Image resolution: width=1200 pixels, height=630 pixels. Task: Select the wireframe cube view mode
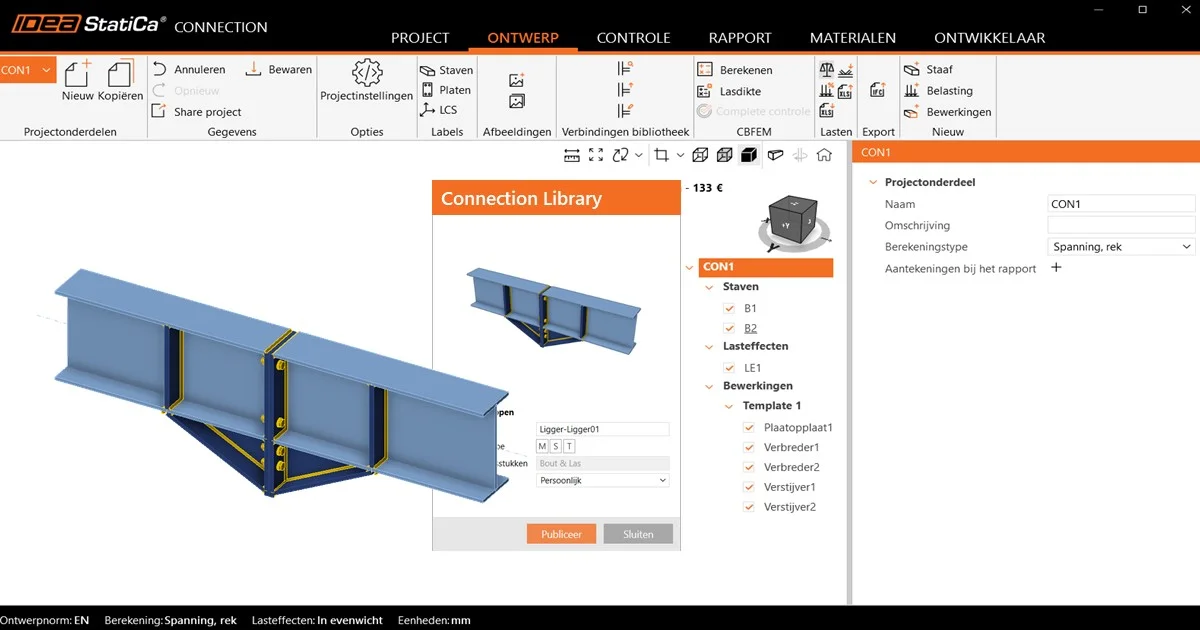pos(701,155)
